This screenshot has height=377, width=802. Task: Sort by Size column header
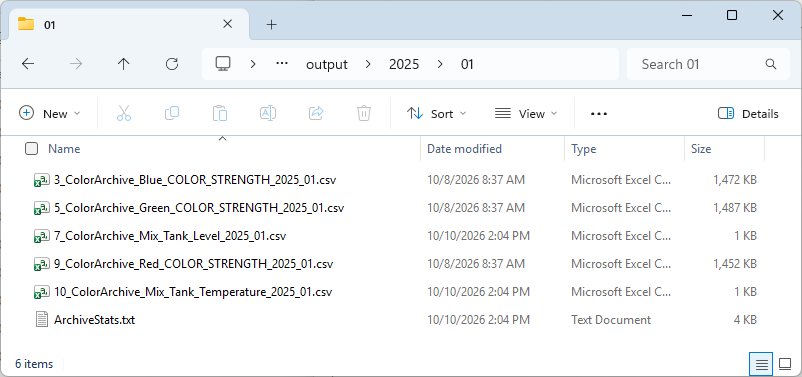pos(701,149)
